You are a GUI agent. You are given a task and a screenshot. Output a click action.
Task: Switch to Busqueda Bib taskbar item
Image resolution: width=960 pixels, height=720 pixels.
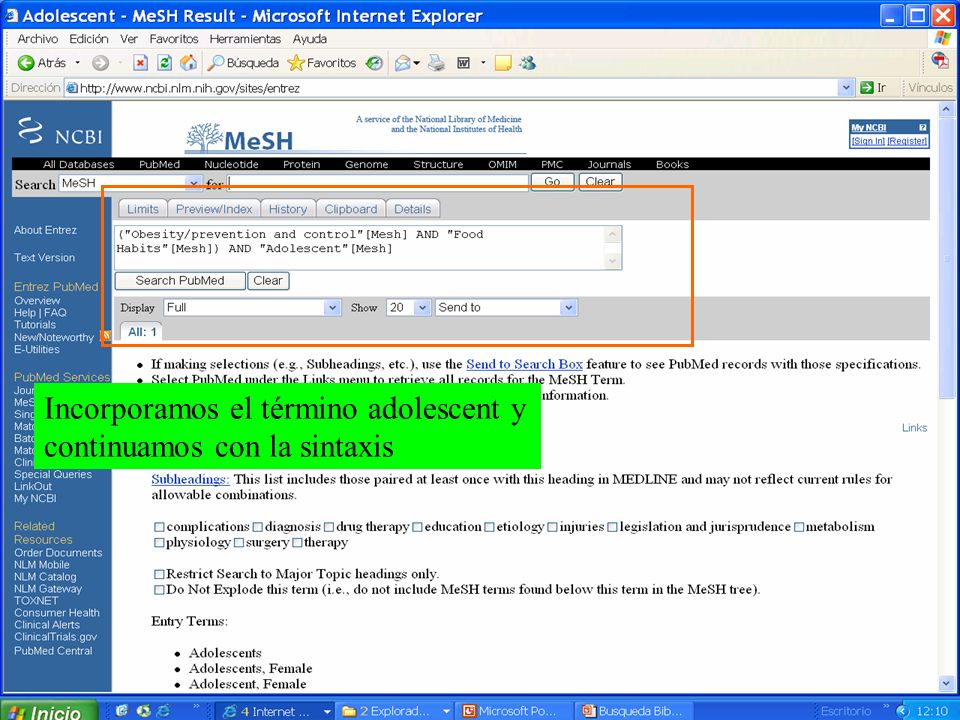pos(634,711)
